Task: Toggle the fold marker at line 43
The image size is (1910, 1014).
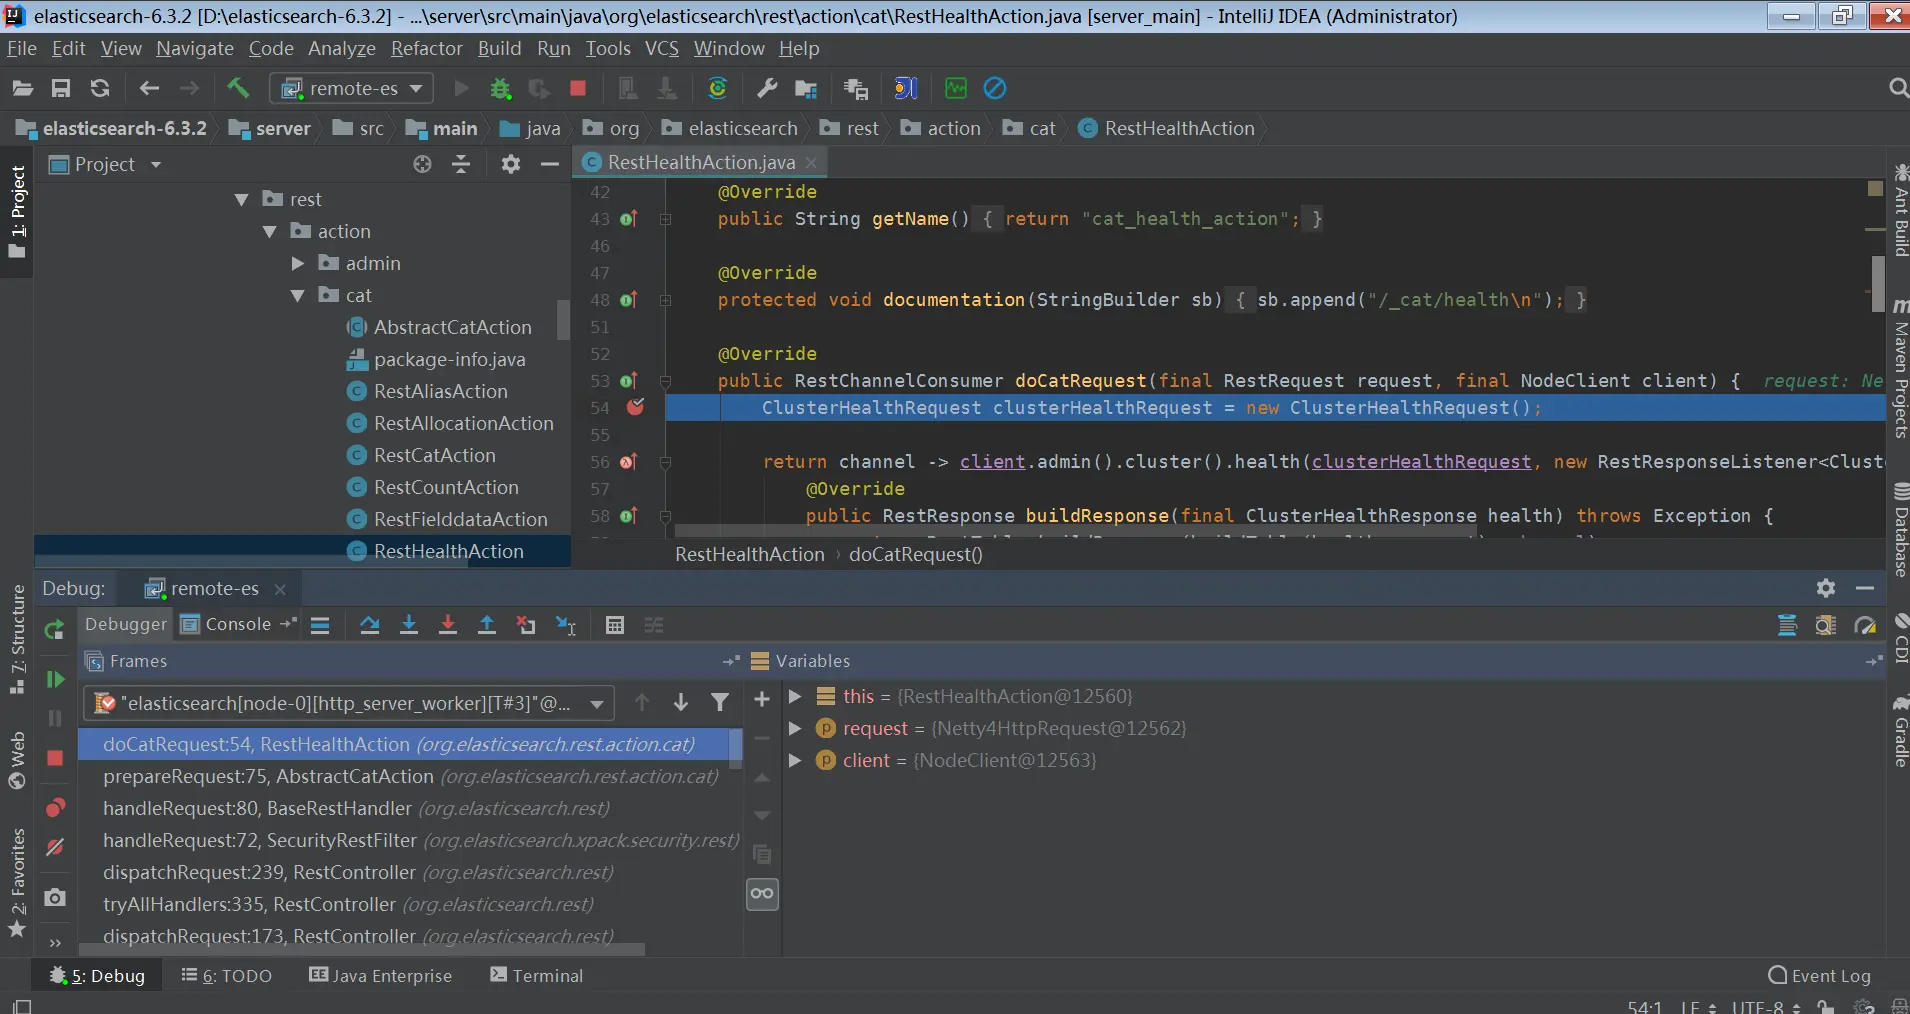Action: point(665,219)
